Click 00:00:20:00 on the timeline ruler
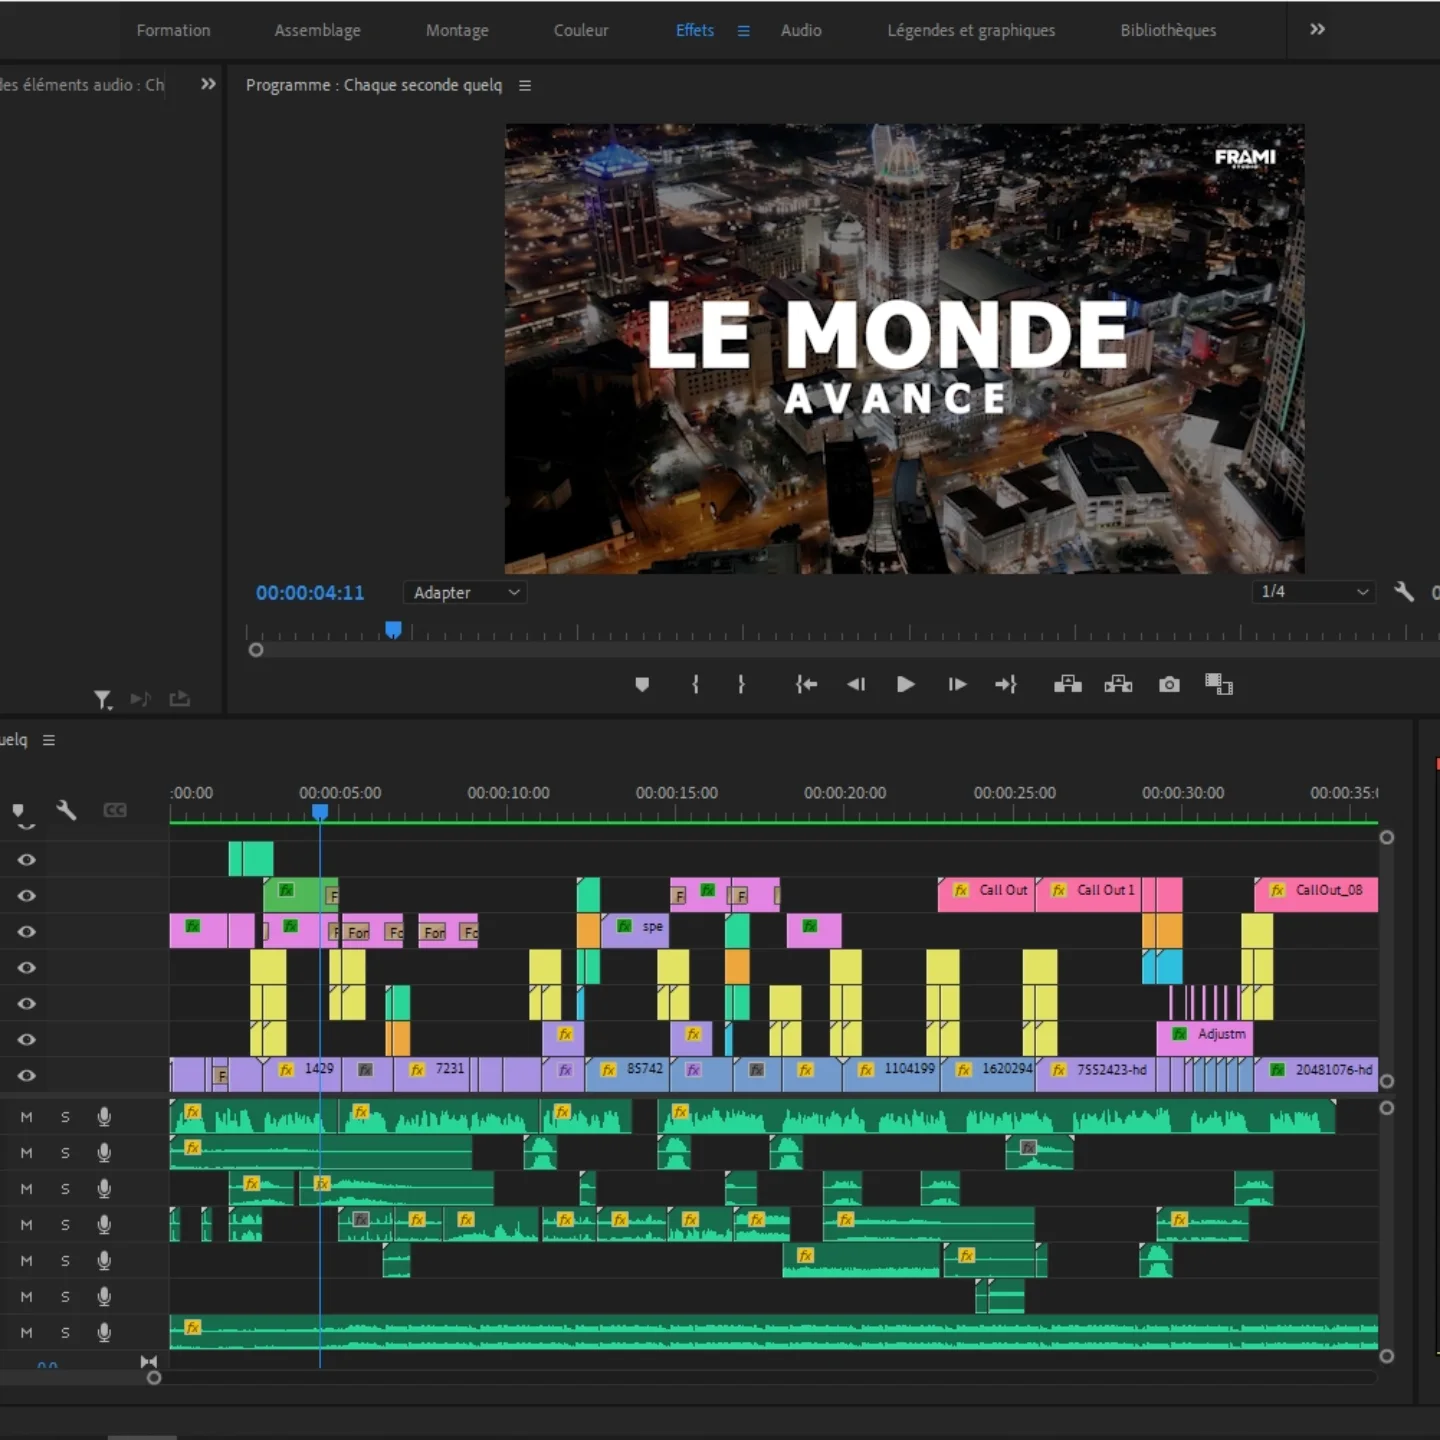Image resolution: width=1440 pixels, height=1440 pixels. 845,793
